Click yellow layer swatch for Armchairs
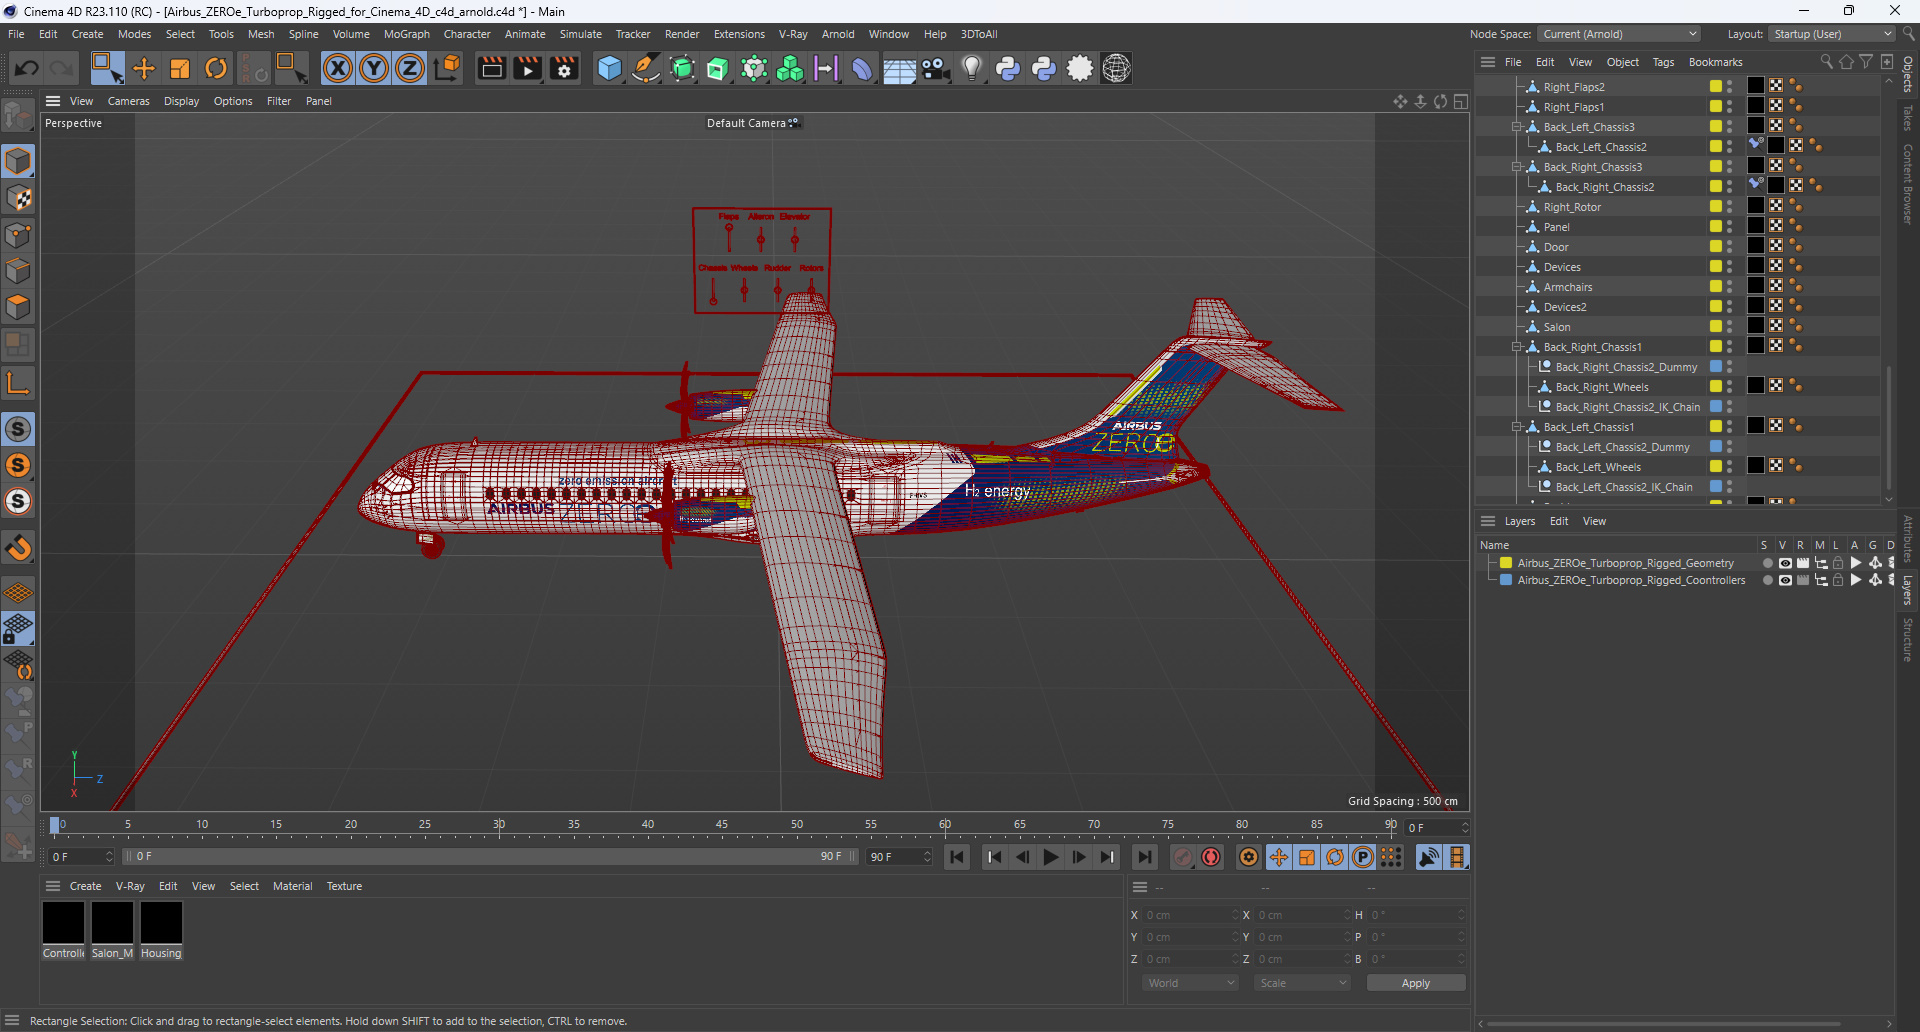This screenshot has height=1032, width=1920. [1716, 287]
